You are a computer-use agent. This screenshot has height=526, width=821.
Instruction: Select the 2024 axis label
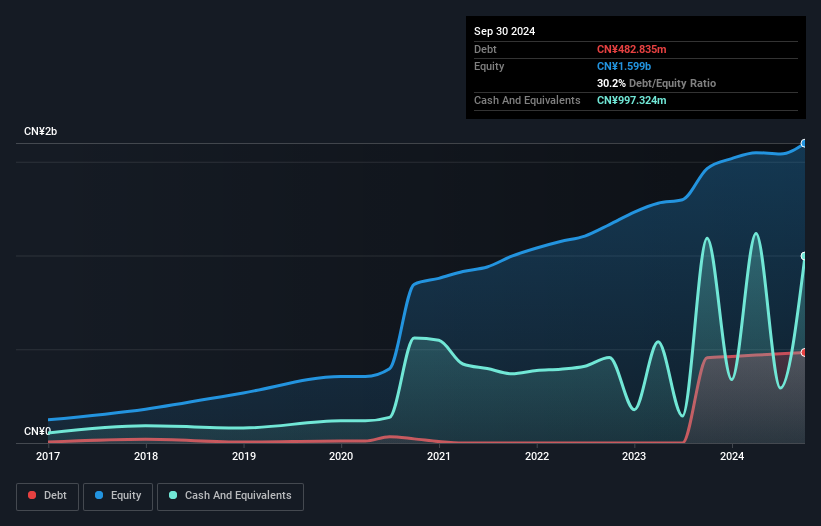pyautogui.click(x=732, y=456)
